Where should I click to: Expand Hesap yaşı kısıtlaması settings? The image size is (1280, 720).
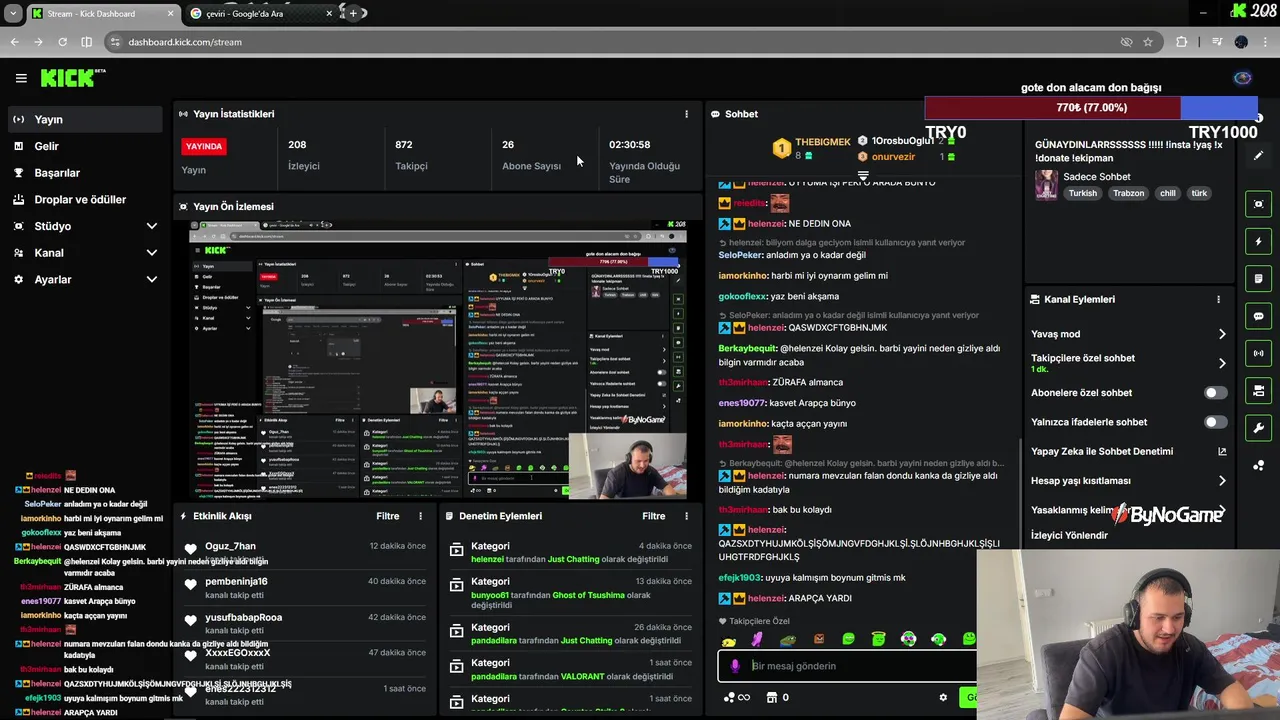point(1222,481)
